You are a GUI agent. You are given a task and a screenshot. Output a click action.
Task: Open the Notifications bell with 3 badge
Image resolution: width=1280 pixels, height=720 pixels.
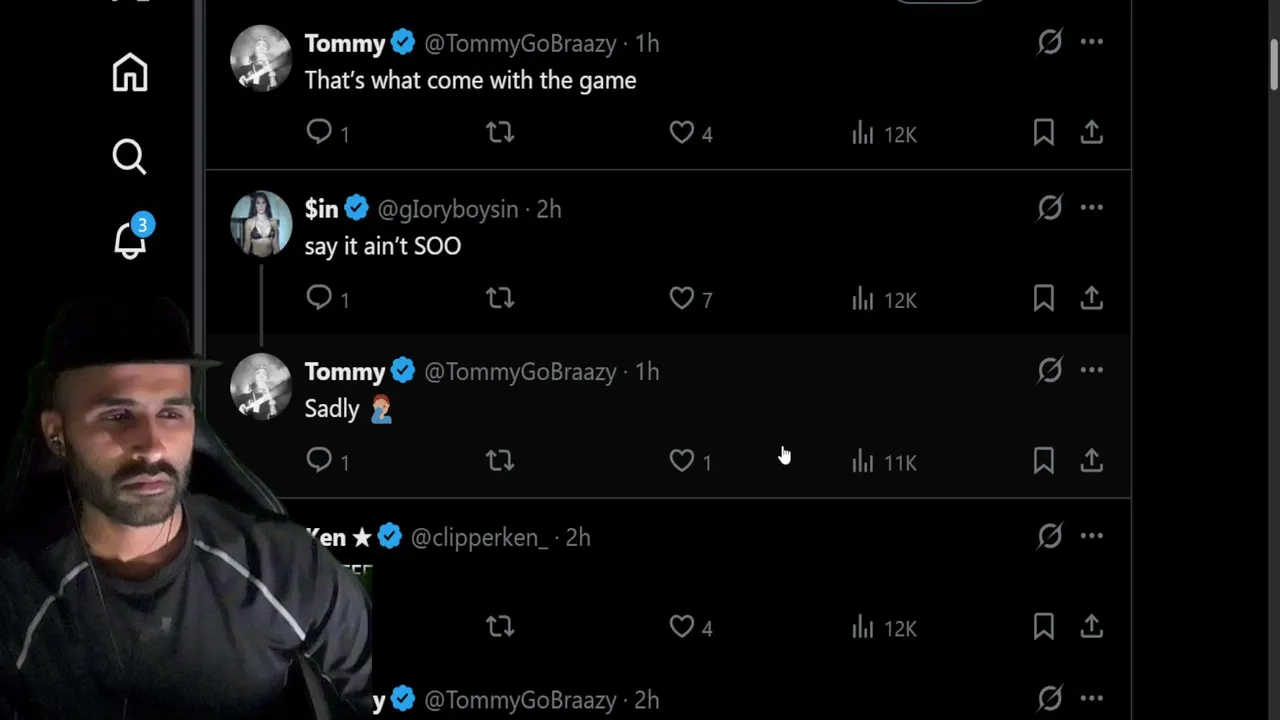click(x=130, y=240)
